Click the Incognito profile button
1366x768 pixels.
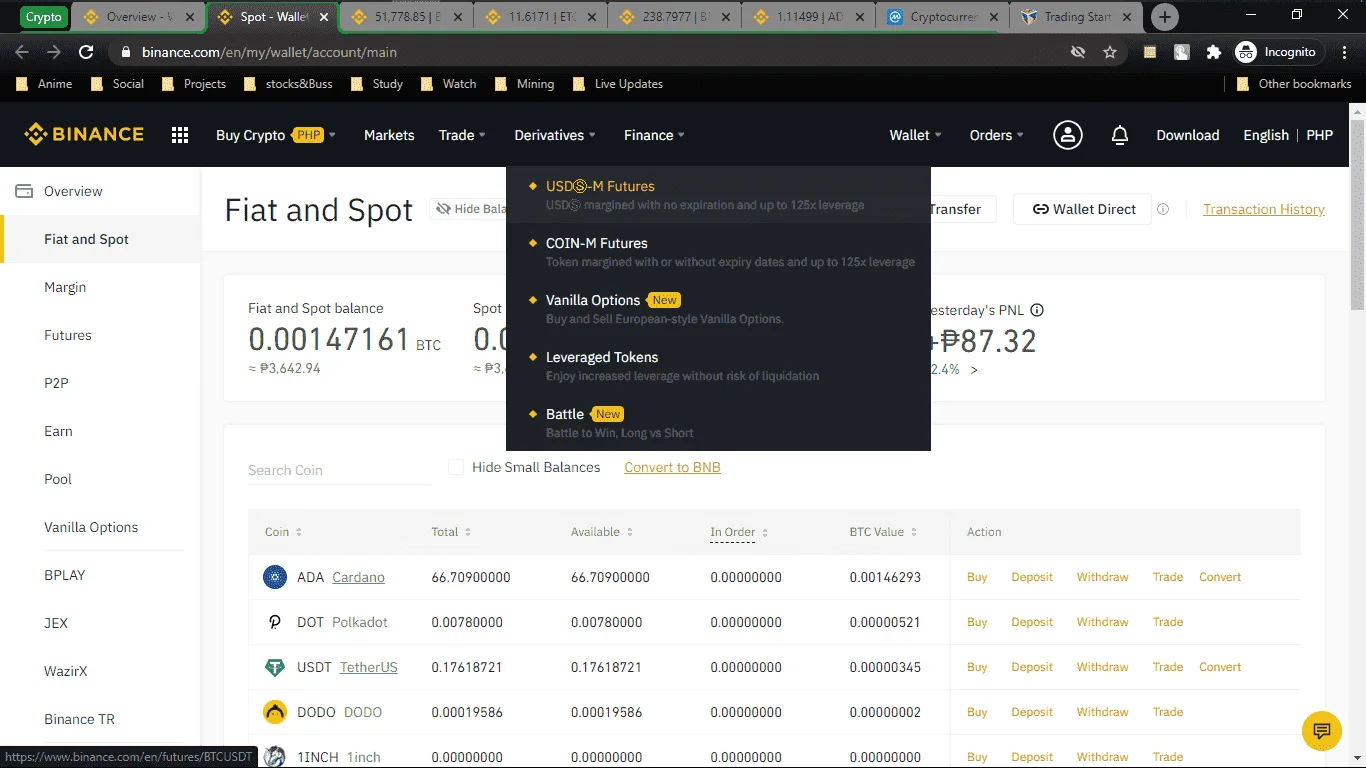pos(1280,52)
